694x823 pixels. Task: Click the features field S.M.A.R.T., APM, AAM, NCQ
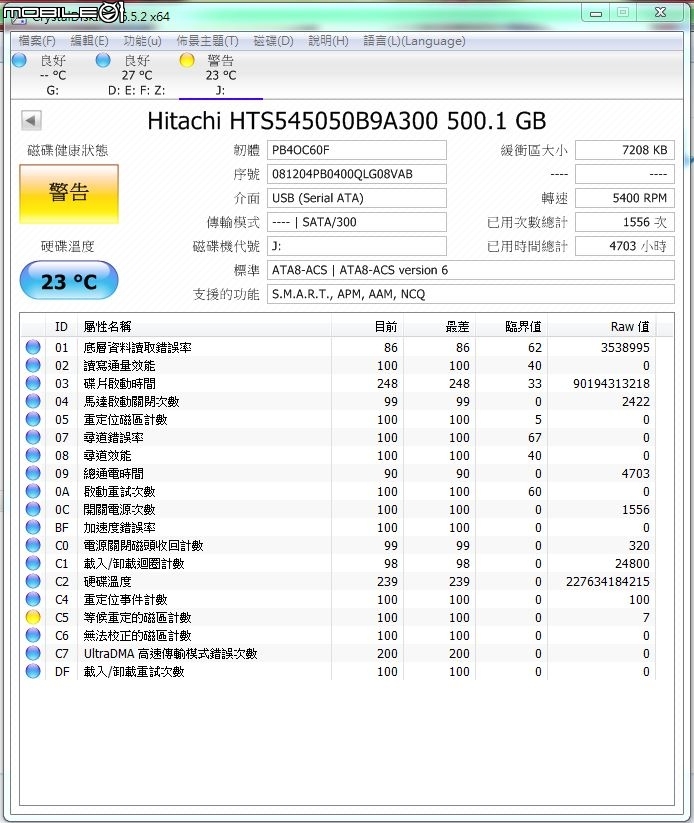coord(471,294)
